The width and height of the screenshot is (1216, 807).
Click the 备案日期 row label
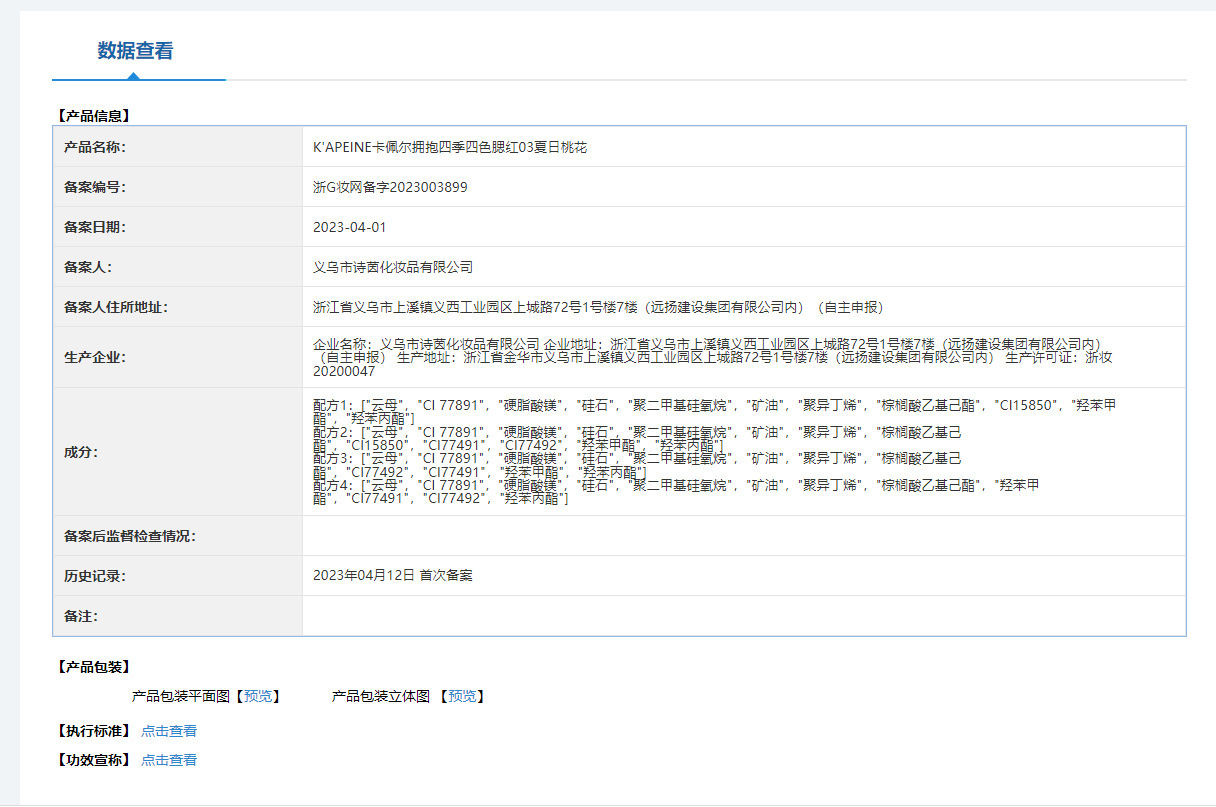tap(95, 227)
